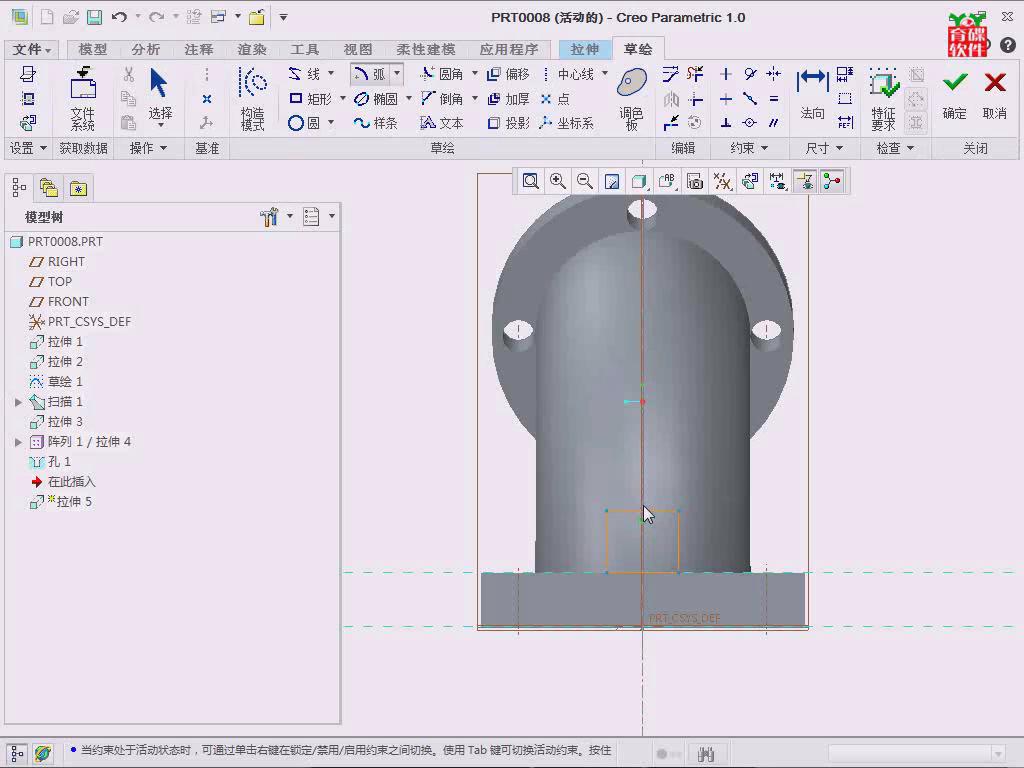This screenshot has height=768, width=1024.
Task: Select the Ellipse sketch tool
Action: [x=376, y=99]
